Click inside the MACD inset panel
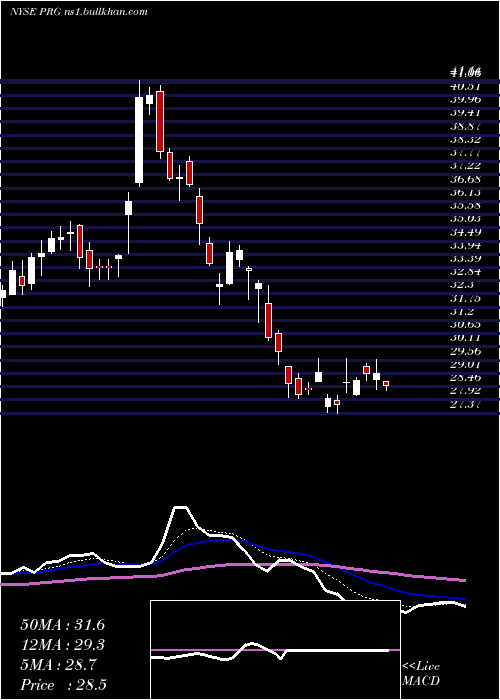The width and height of the screenshot is (500, 700). point(275,650)
